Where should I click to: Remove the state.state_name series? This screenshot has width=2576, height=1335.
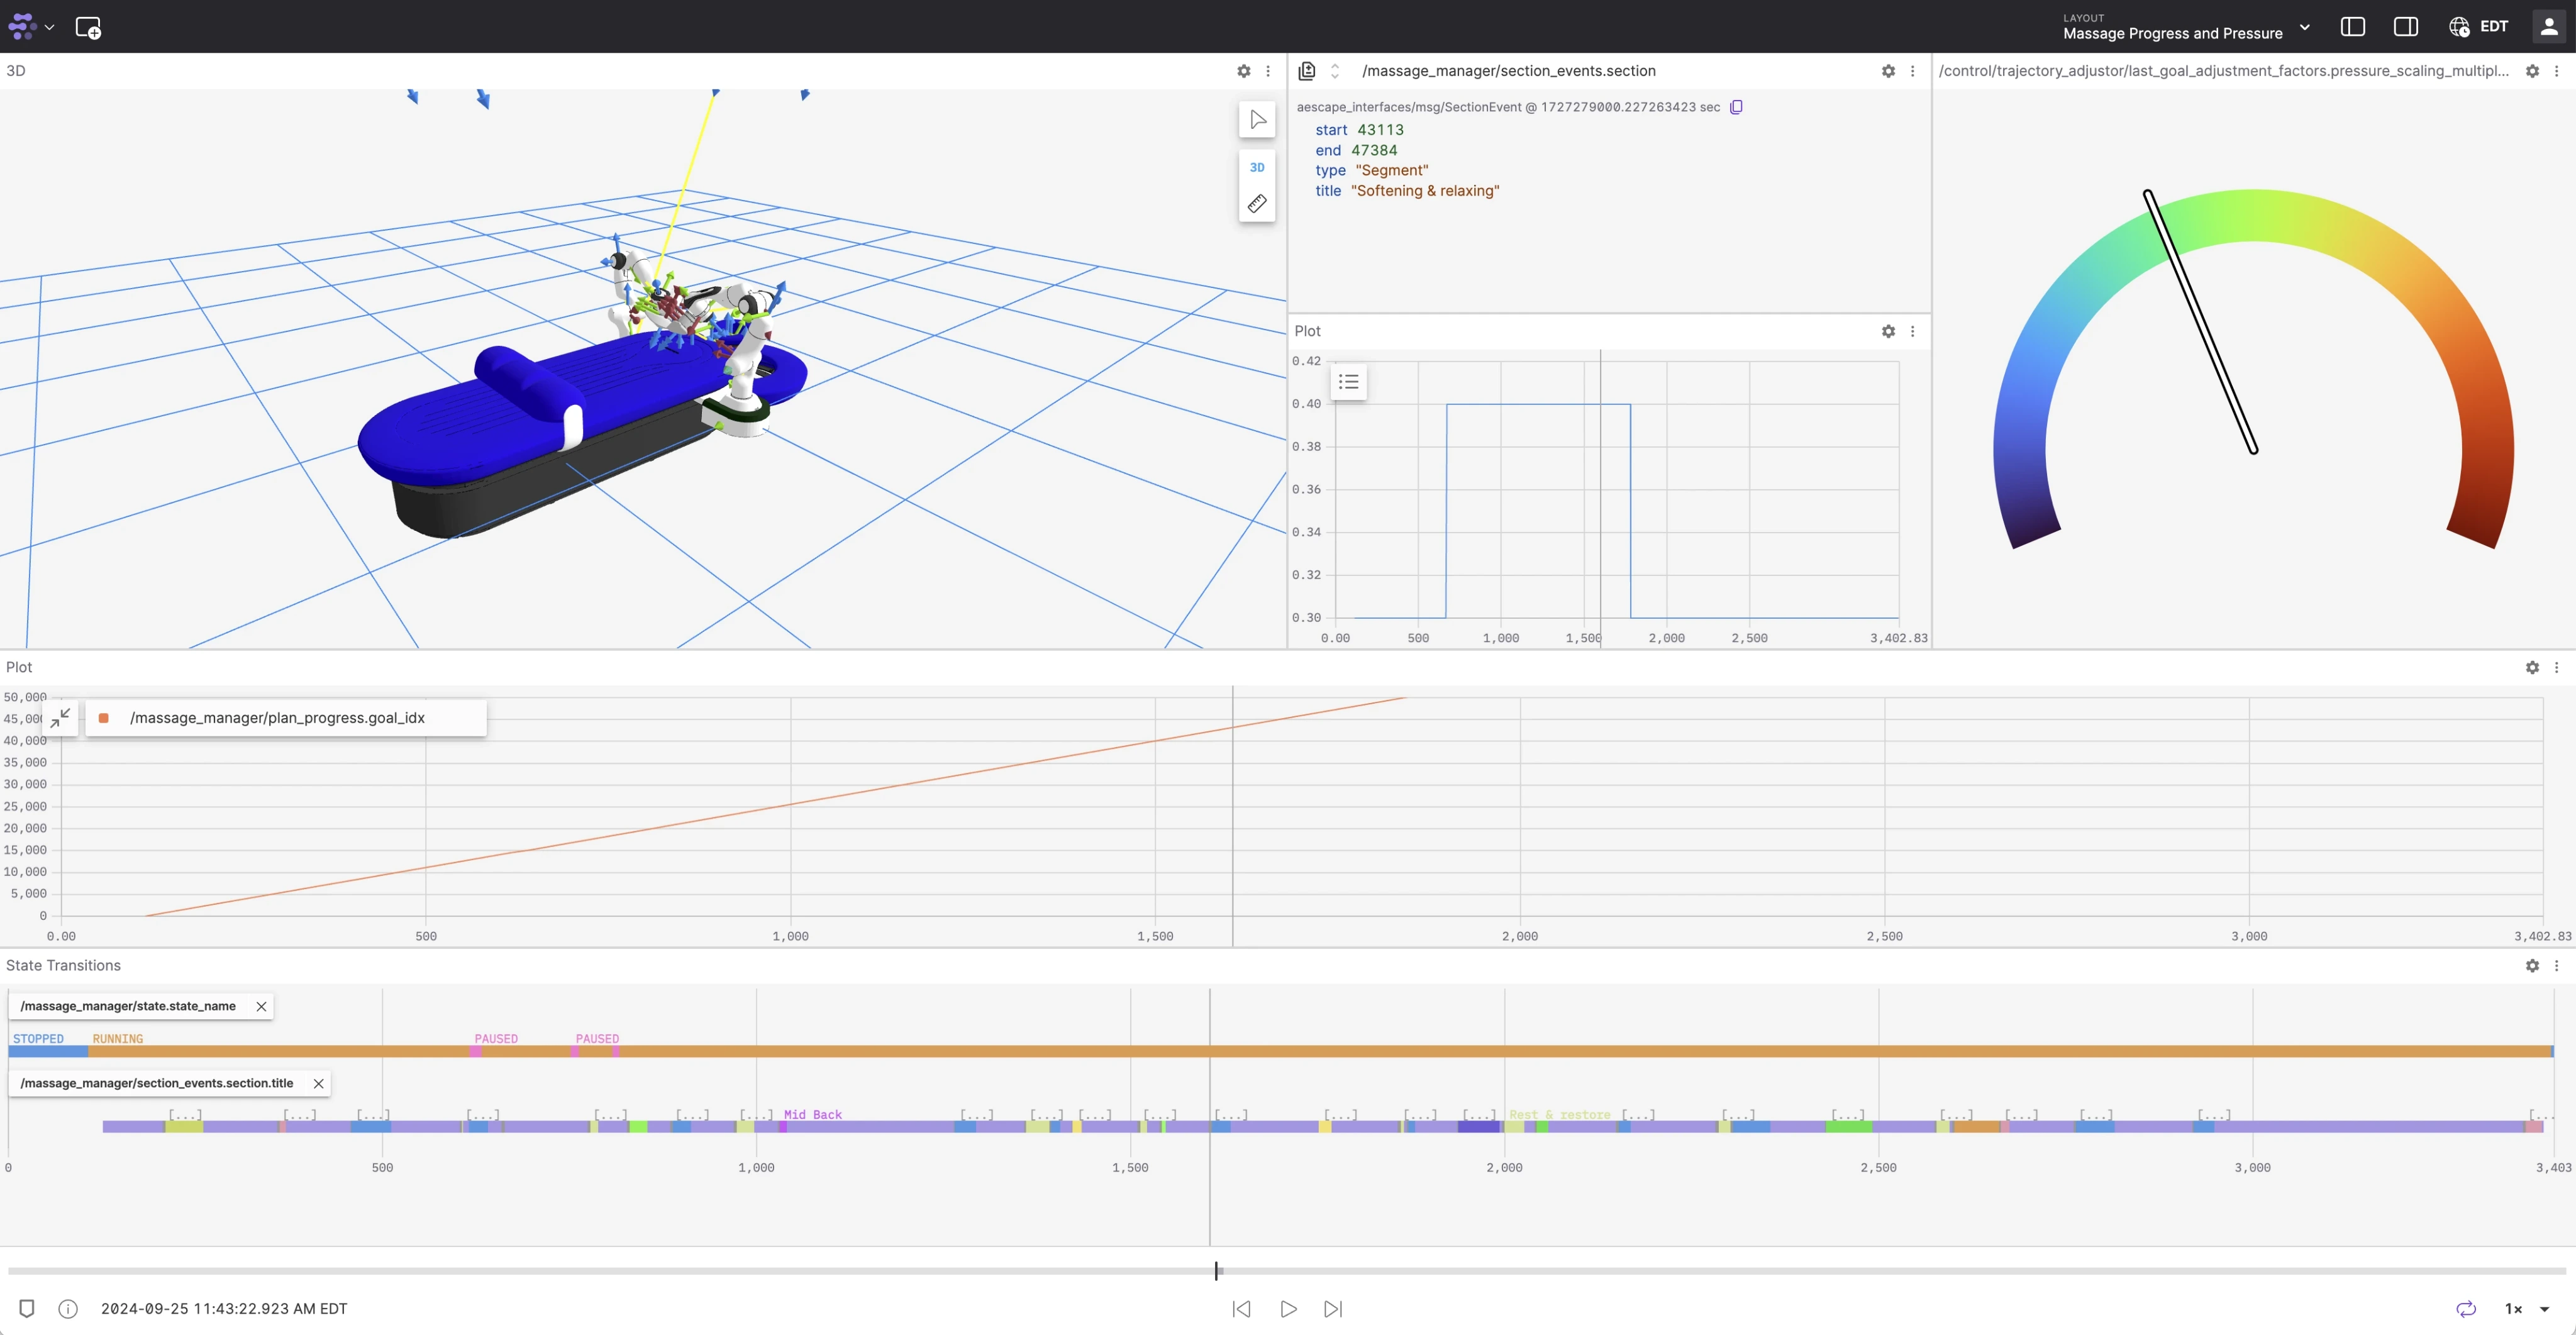click(261, 1006)
